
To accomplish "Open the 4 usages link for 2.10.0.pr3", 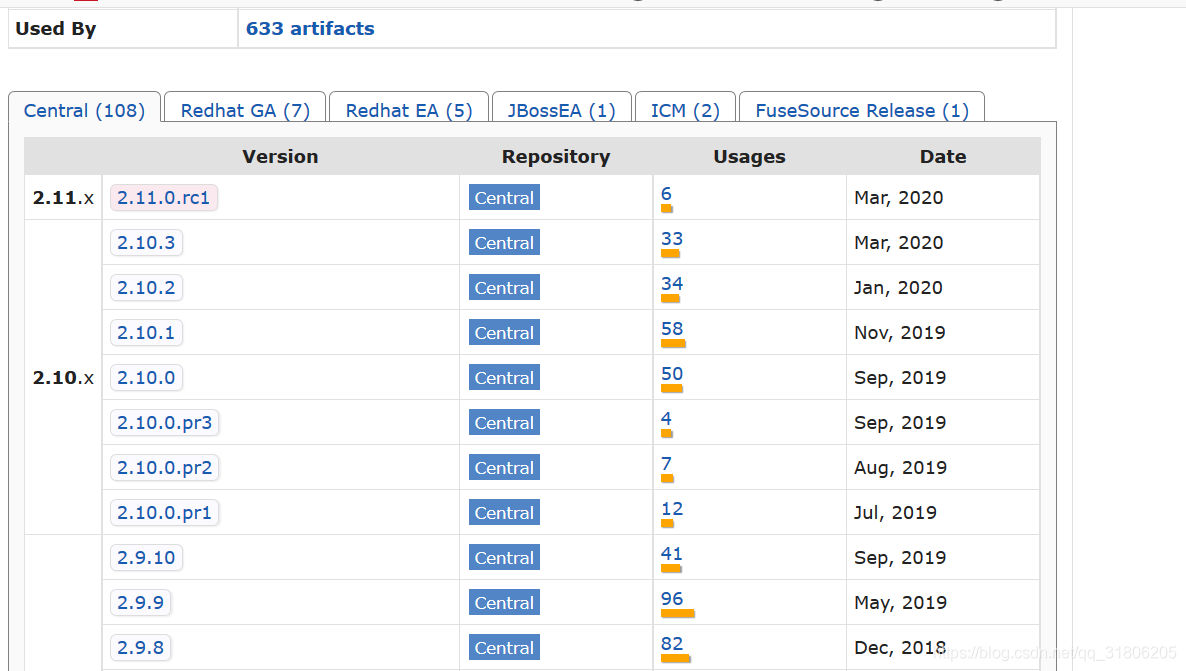I will (x=666, y=419).
